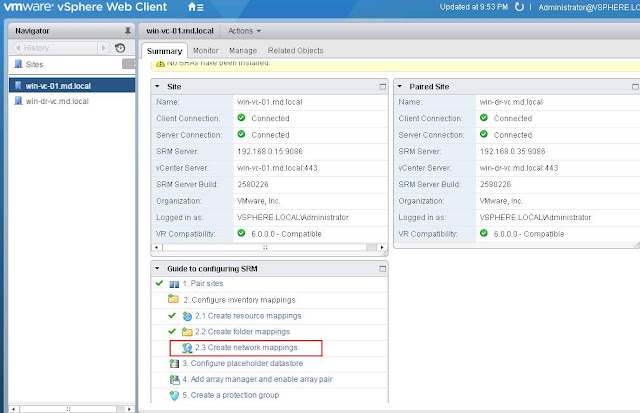This screenshot has height=413, width=640.
Task: Open the Actions dropdown menu
Action: click(244, 31)
